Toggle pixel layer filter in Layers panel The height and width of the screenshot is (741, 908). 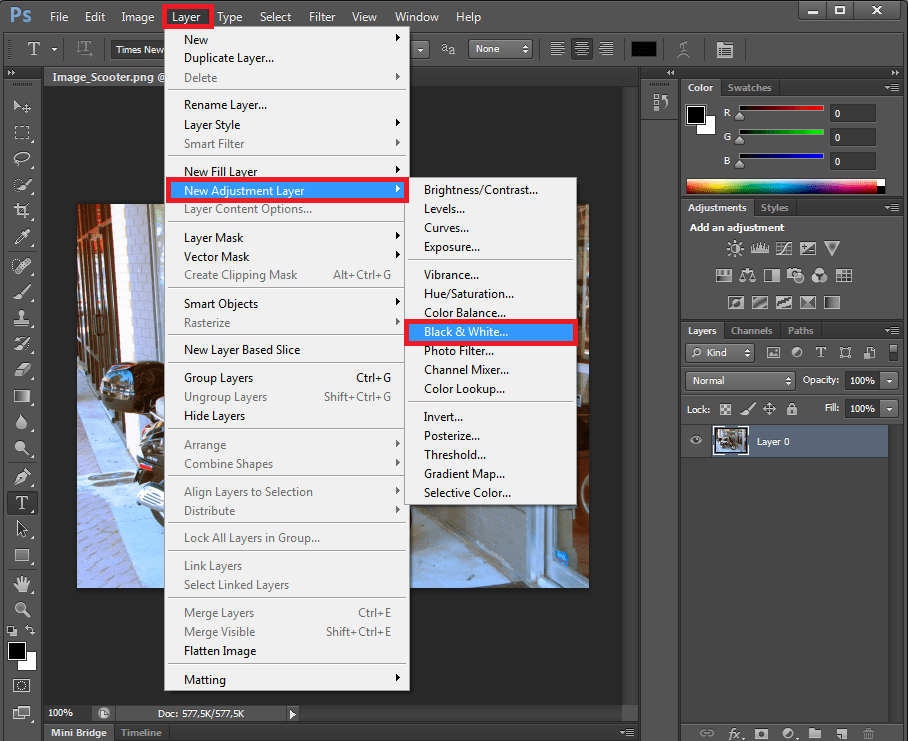(x=773, y=353)
